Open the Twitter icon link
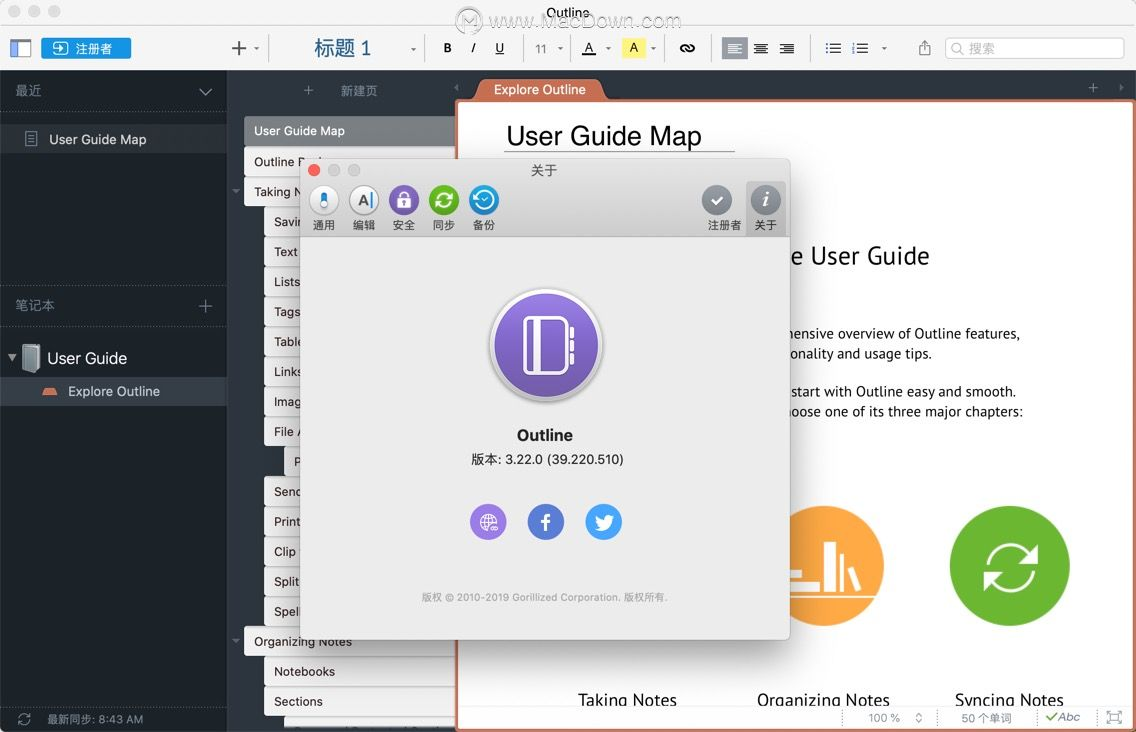The image size is (1136, 732). (604, 522)
